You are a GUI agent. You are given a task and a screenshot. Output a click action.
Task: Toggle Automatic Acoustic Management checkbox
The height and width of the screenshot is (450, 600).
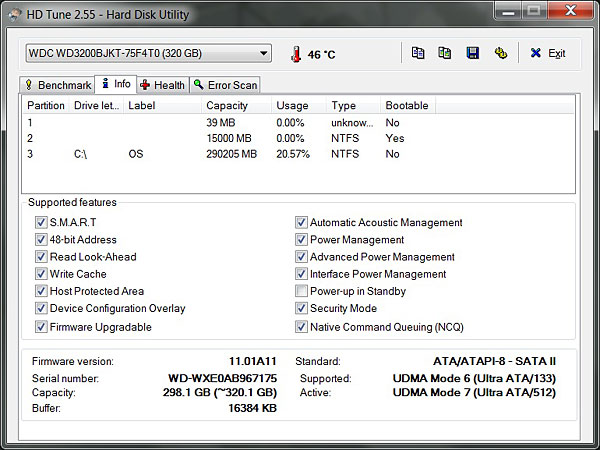point(301,222)
